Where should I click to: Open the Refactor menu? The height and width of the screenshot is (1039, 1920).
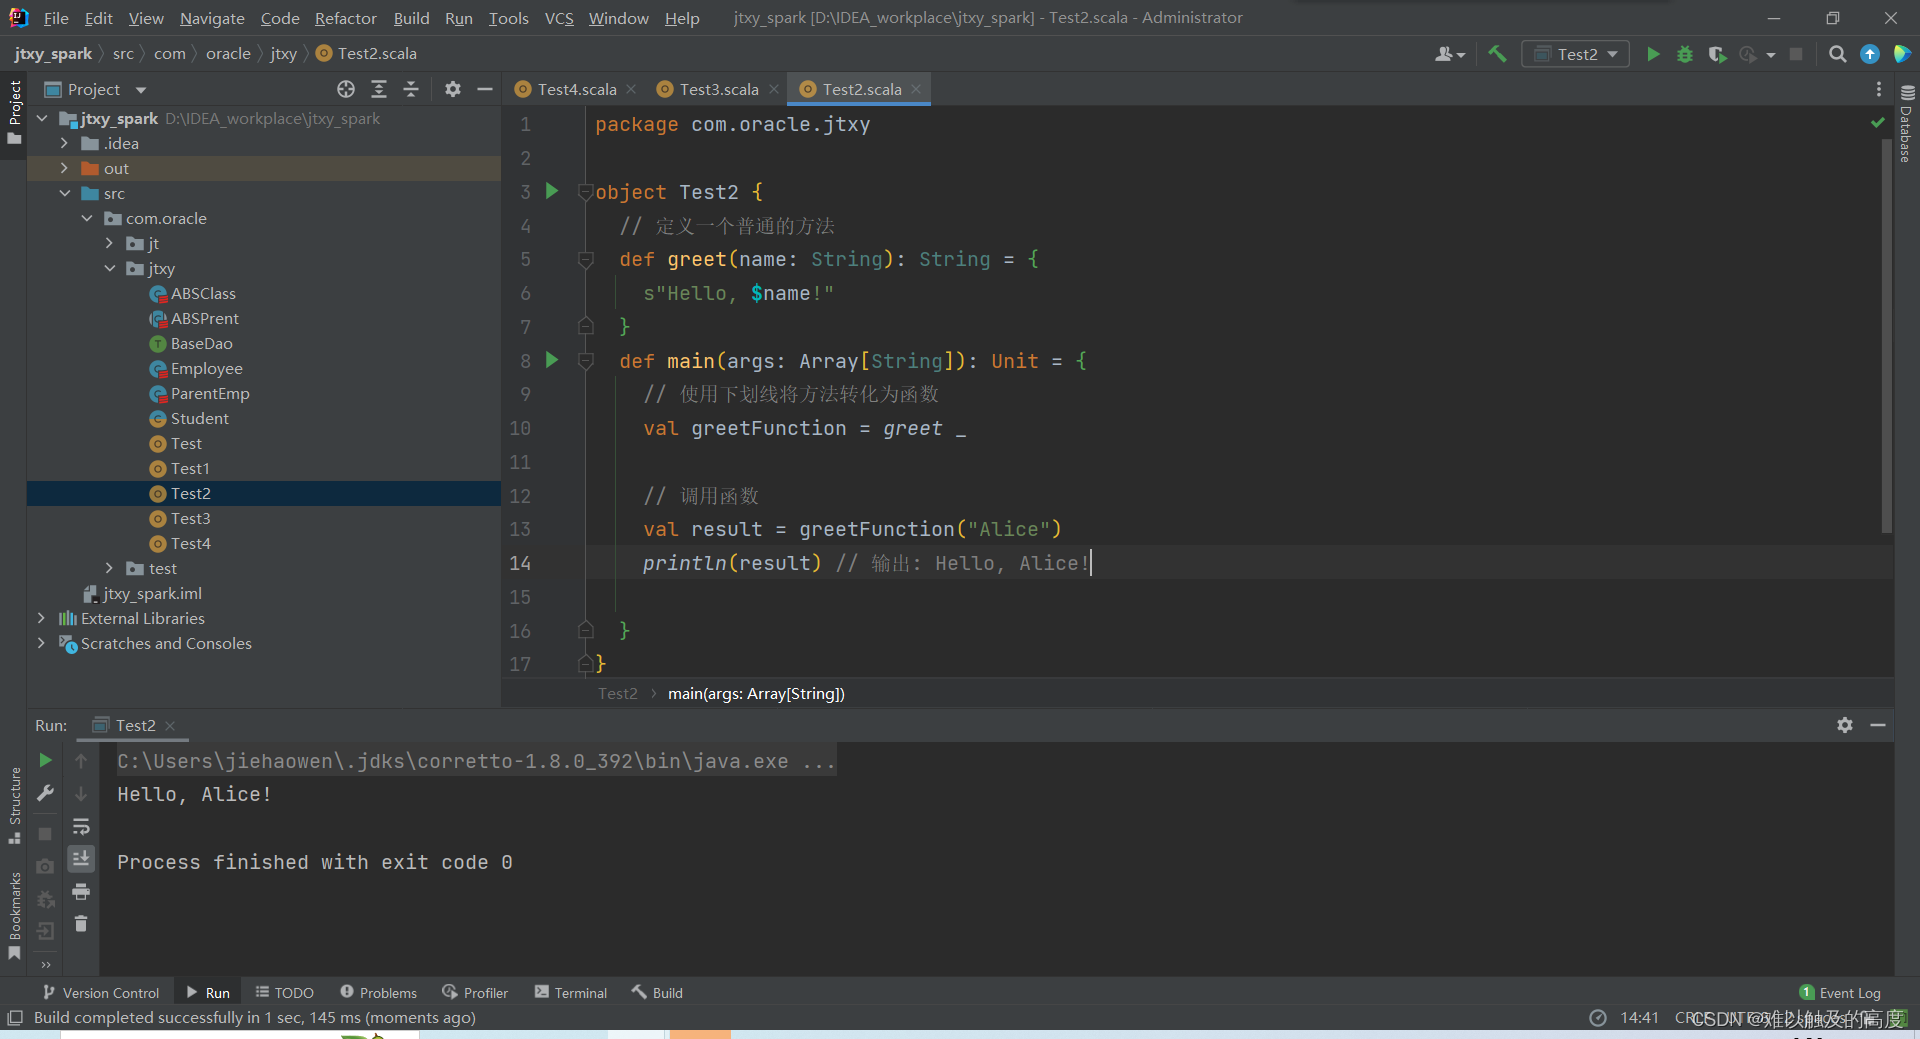coord(345,18)
